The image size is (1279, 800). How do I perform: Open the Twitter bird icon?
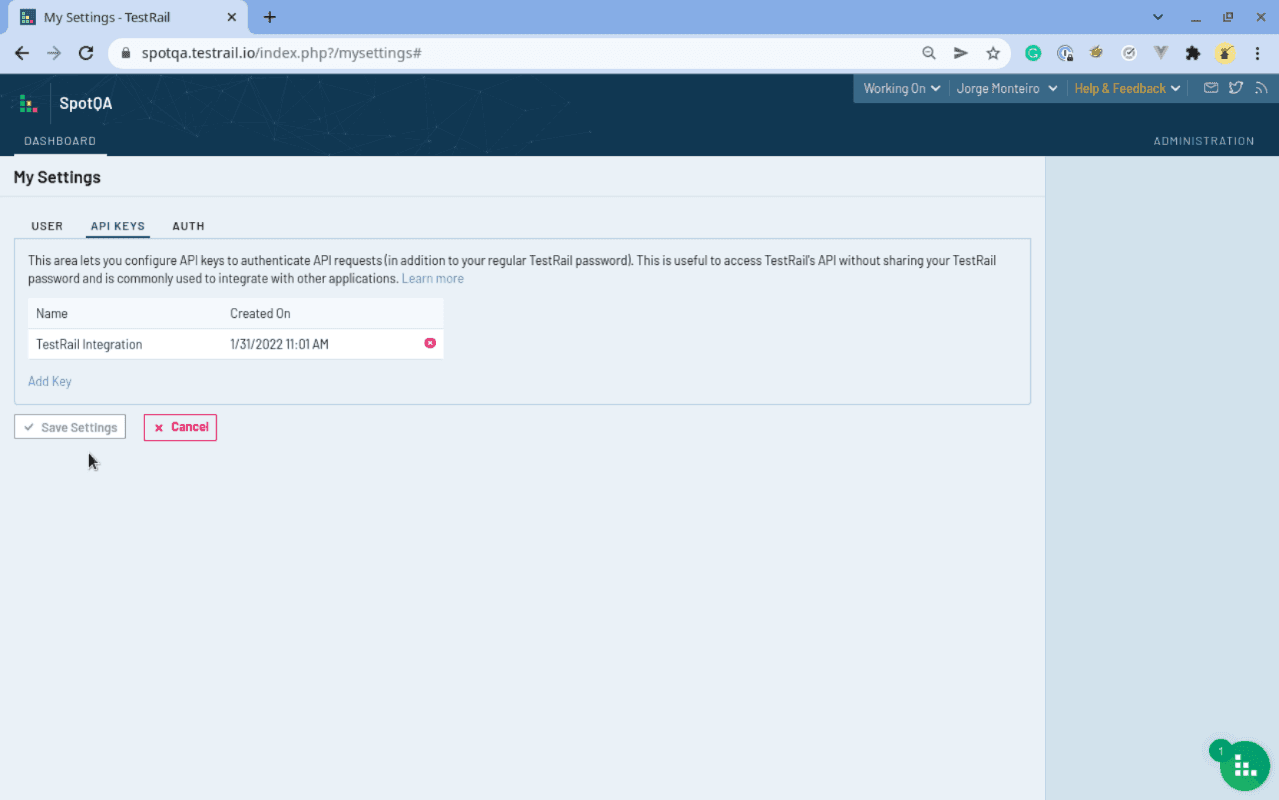tap(1236, 88)
